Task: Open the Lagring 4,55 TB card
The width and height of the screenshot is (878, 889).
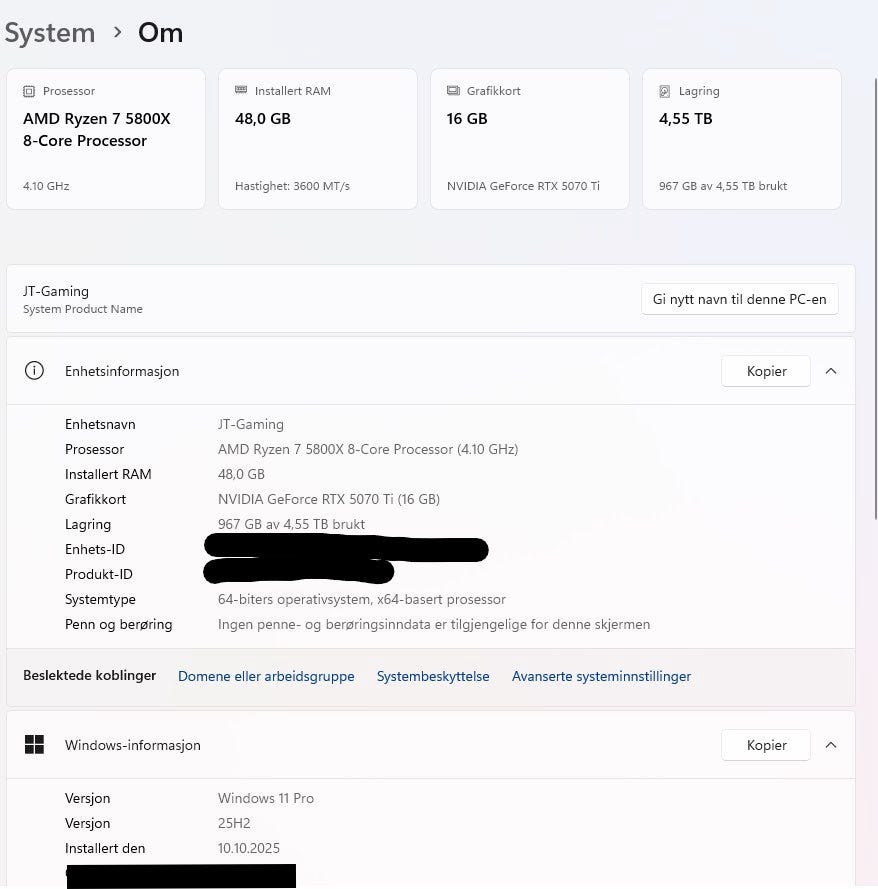Action: pos(742,139)
